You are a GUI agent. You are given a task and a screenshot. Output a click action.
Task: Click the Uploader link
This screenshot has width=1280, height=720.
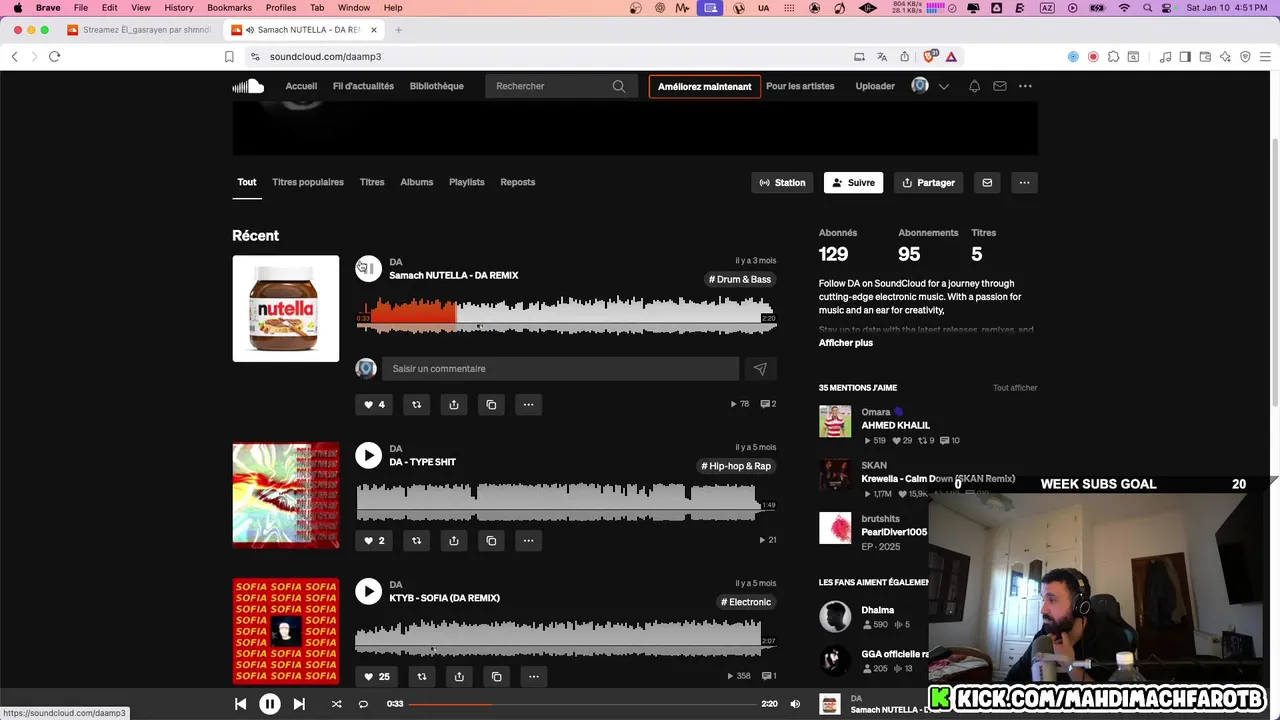click(875, 86)
